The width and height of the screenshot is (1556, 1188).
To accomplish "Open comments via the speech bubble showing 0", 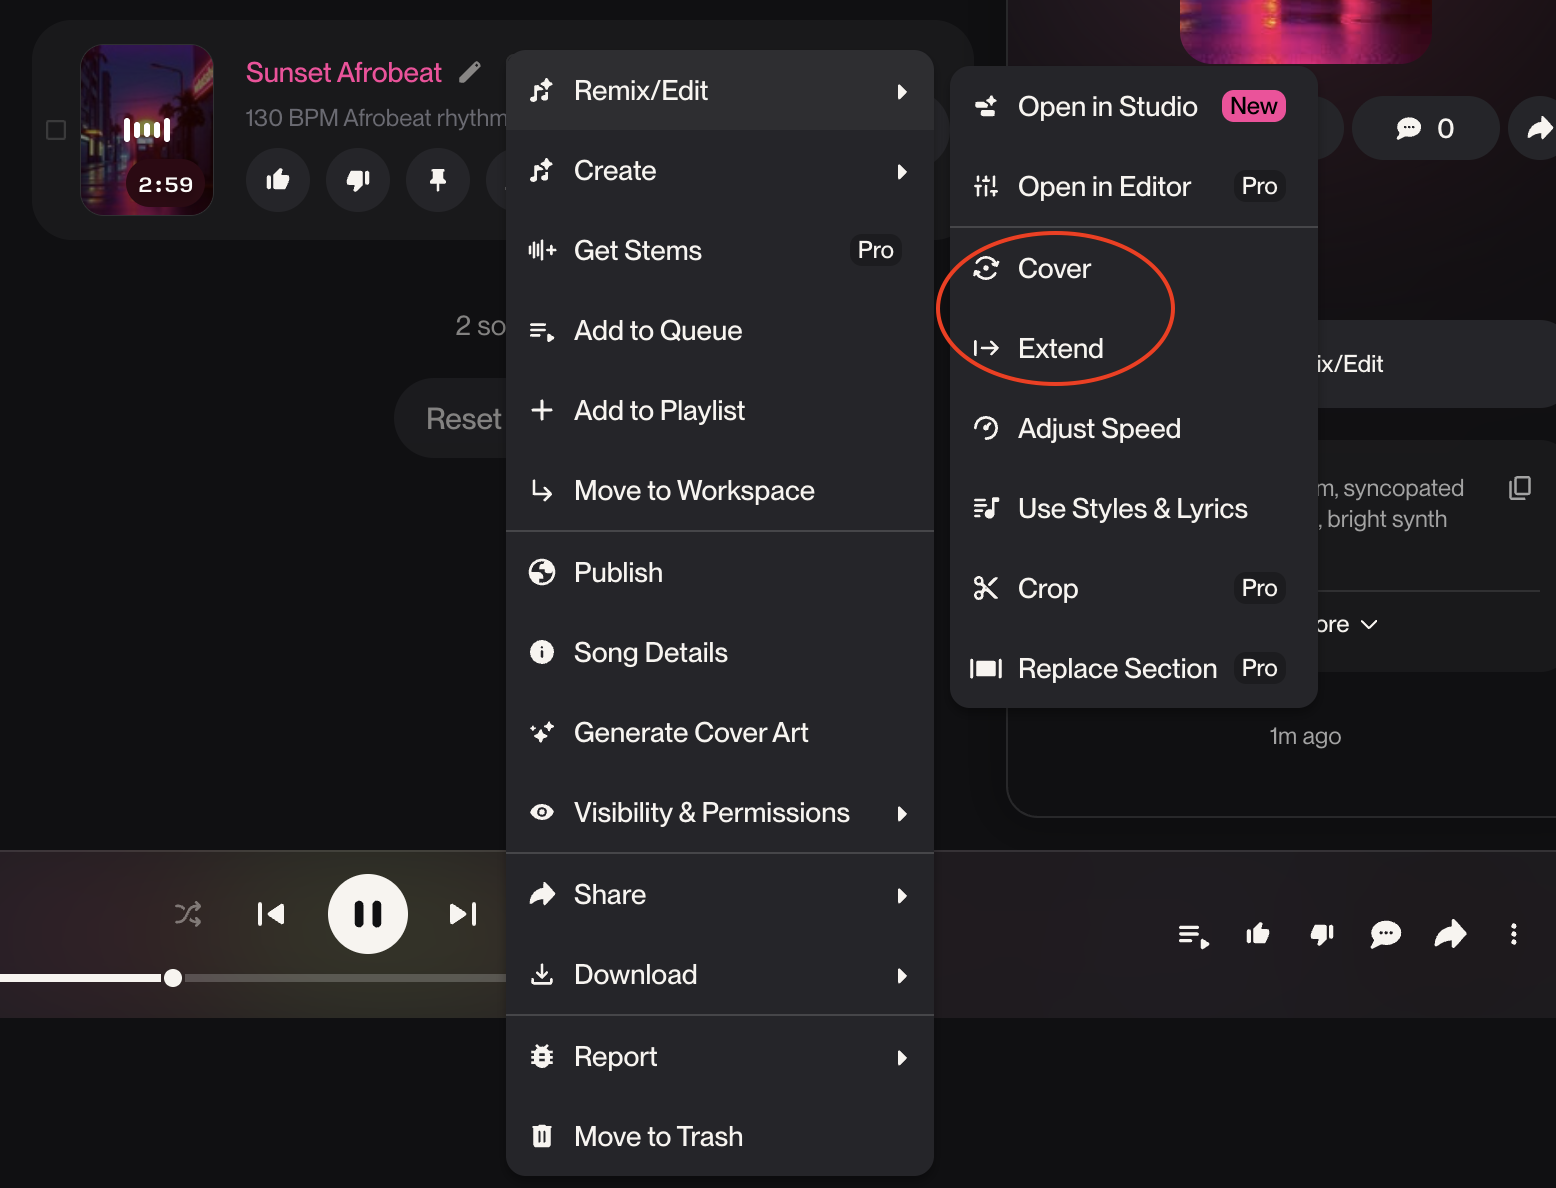I will pyautogui.click(x=1426, y=128).
